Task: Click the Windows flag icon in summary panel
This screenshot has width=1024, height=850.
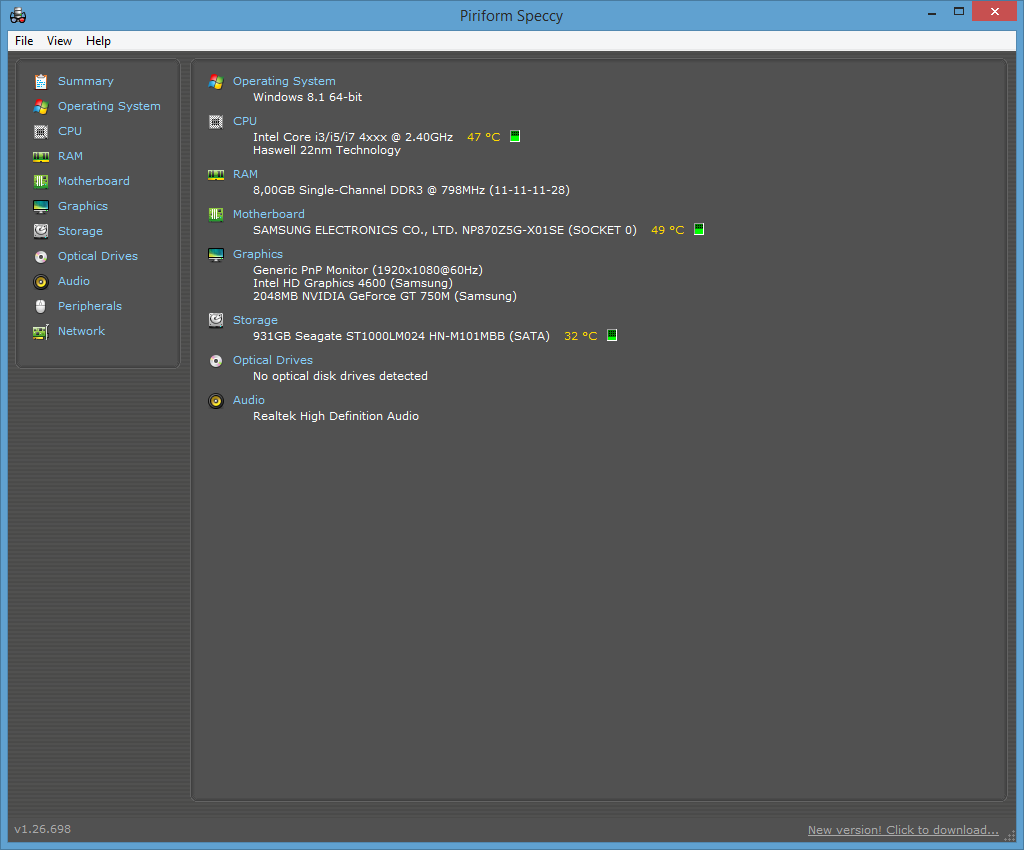Action: pos(216,82)
